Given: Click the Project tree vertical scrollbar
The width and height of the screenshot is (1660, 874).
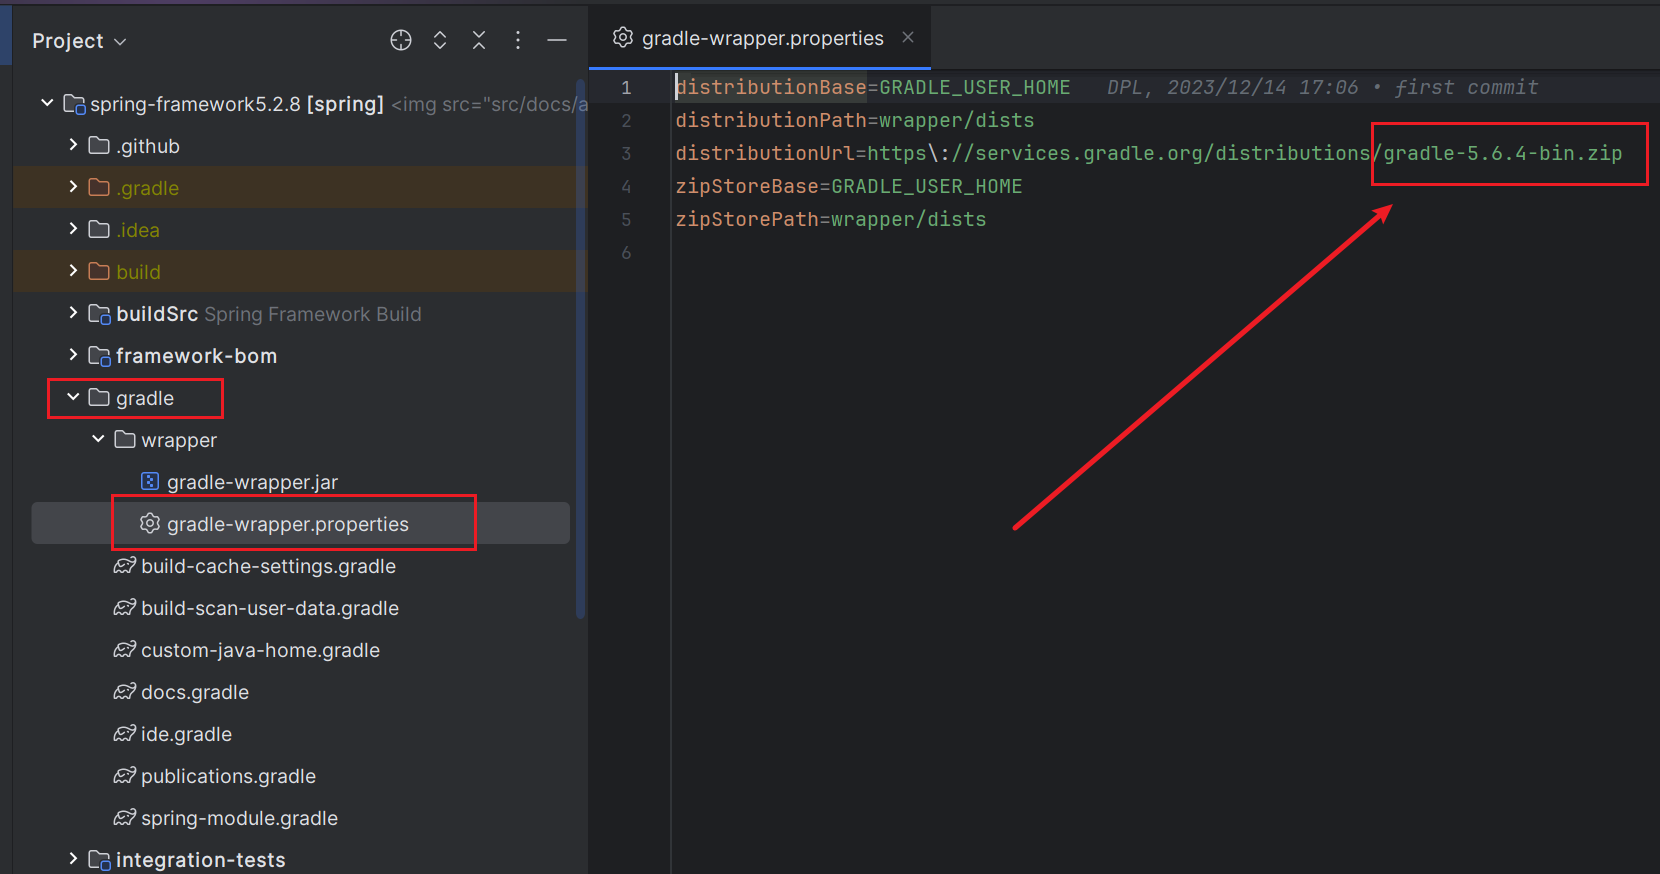Looking at the screenshot, I should tap(580, 348).
